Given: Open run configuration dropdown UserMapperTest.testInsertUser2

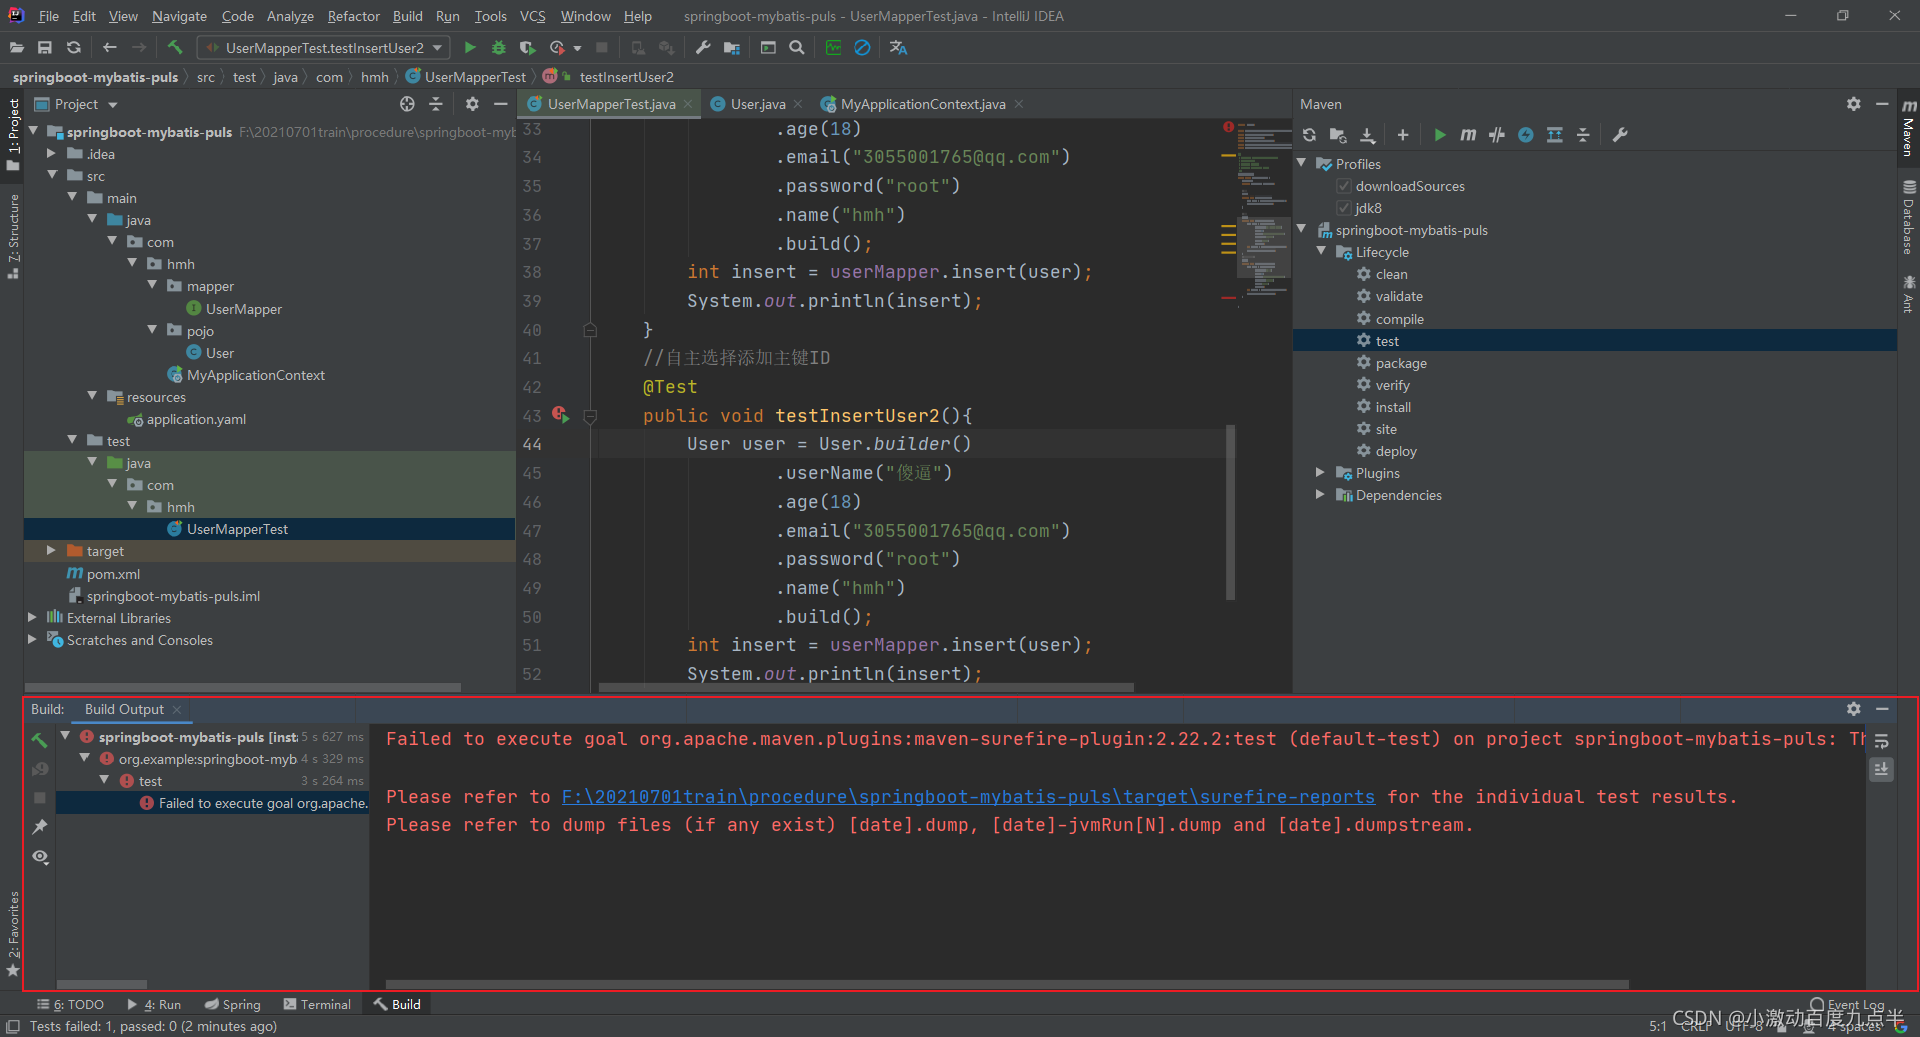Looking at the screenshot, I should click(x=323, y=47).
